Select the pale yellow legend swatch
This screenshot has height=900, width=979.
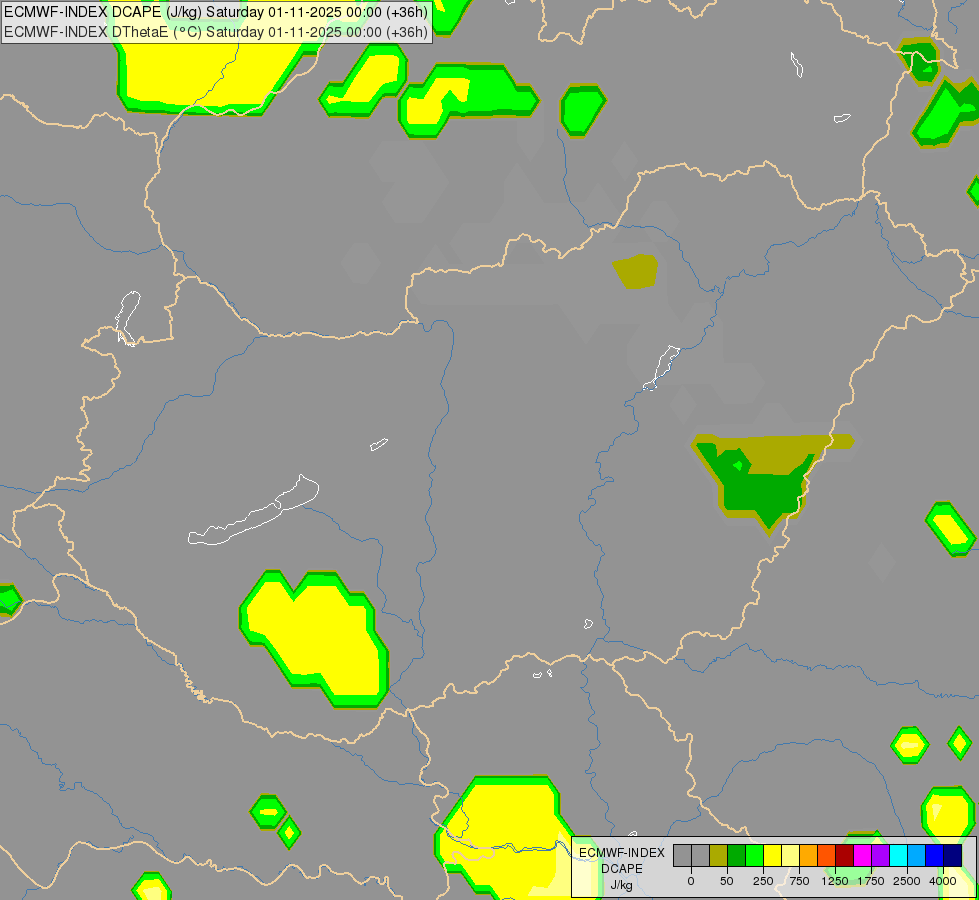[790, 855]
